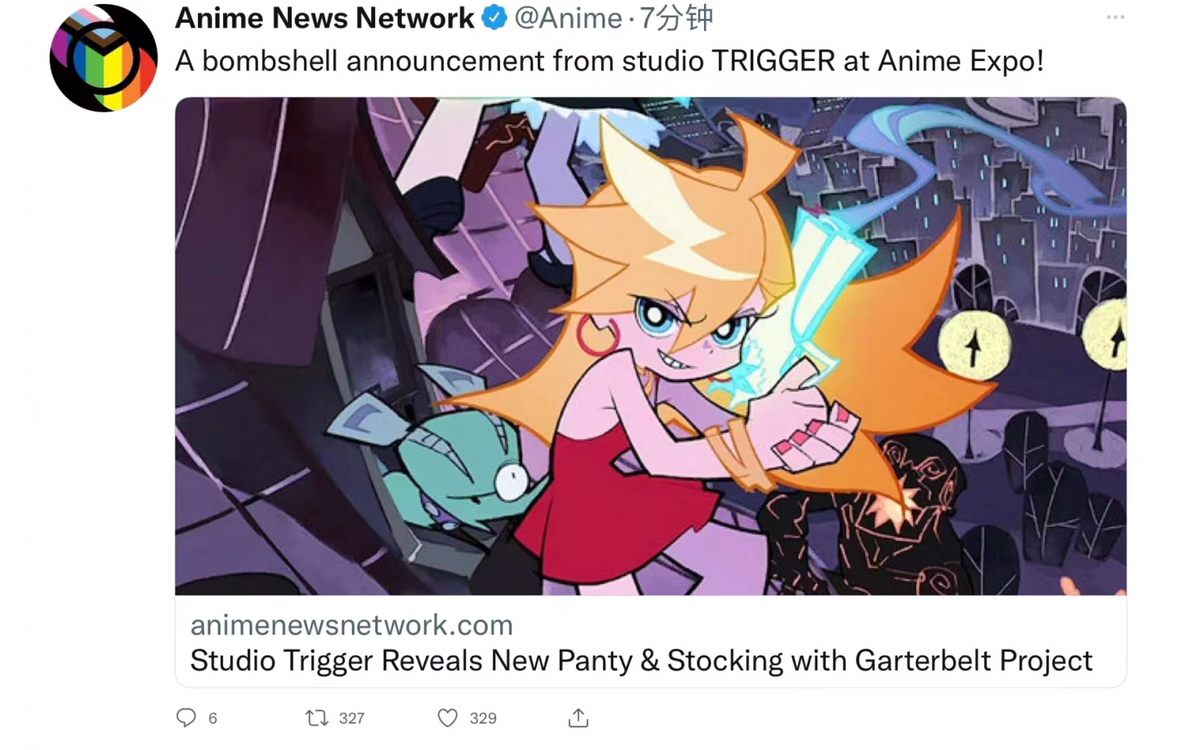Screen dimensions: 1200x750
Task: Click the reply speech bubble icon
Action: pyautogui.click(x=186, y=717)
